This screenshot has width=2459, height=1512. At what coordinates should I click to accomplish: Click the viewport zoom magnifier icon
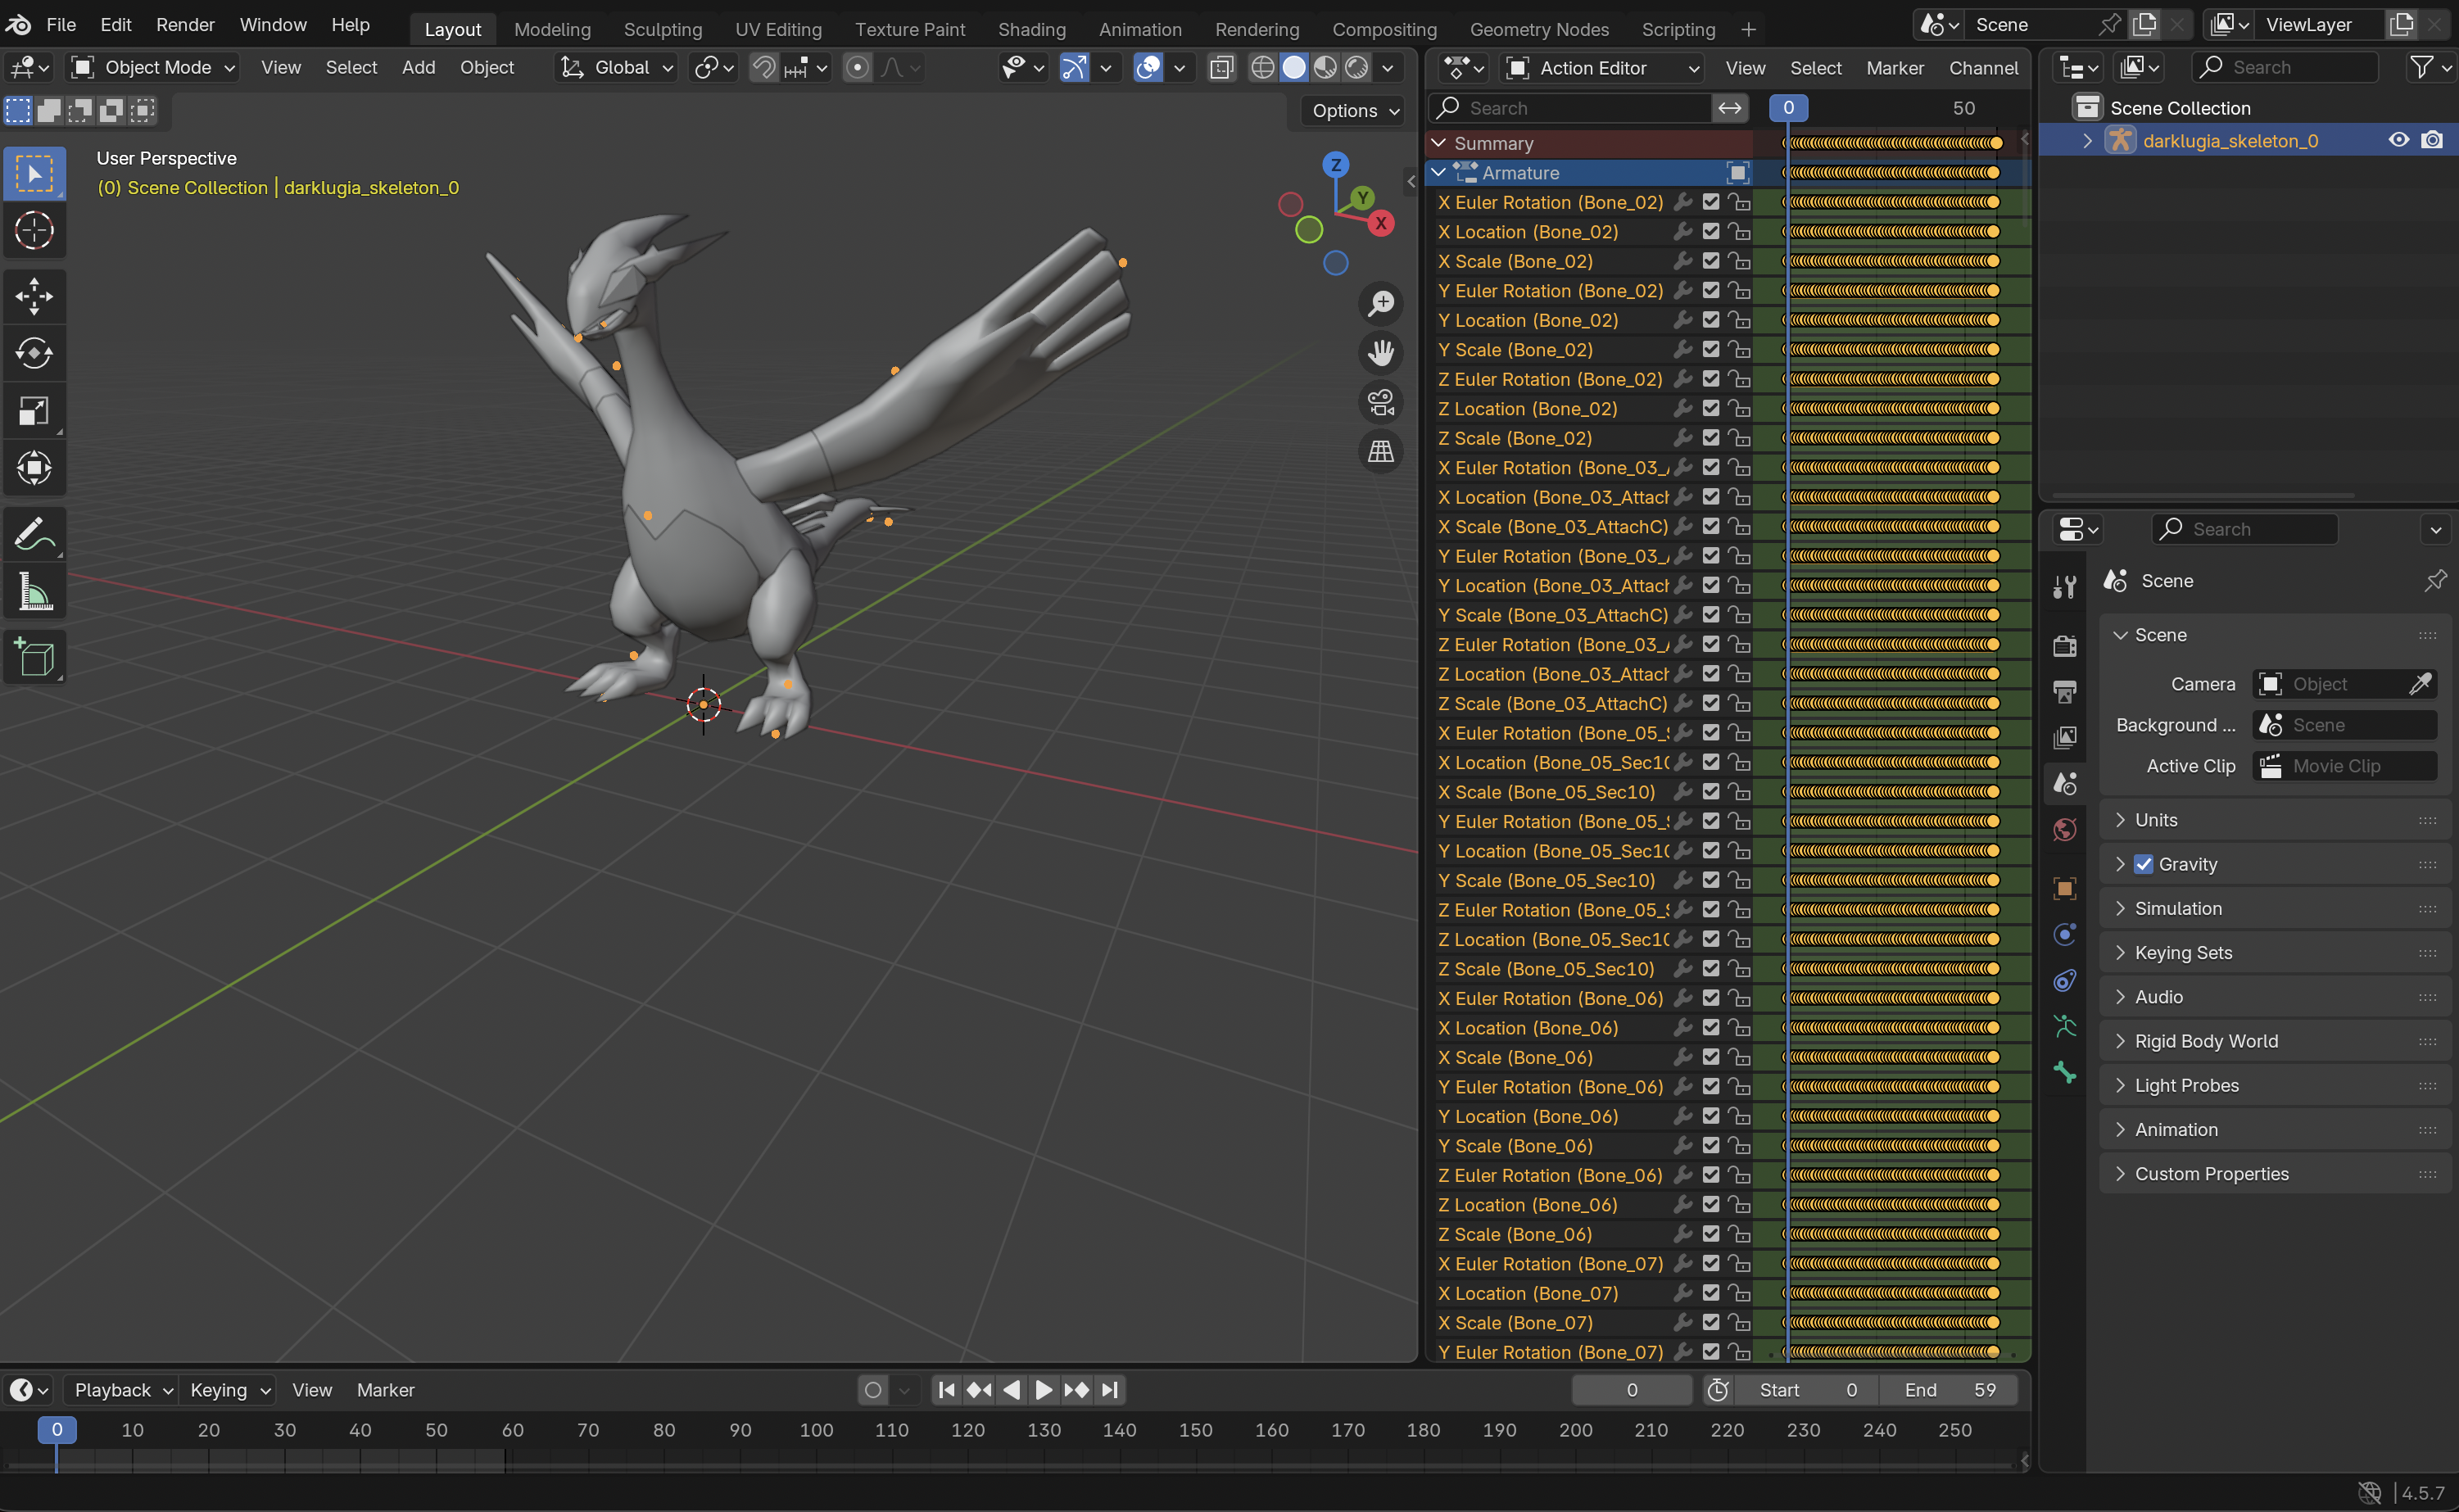(1381, 303)
